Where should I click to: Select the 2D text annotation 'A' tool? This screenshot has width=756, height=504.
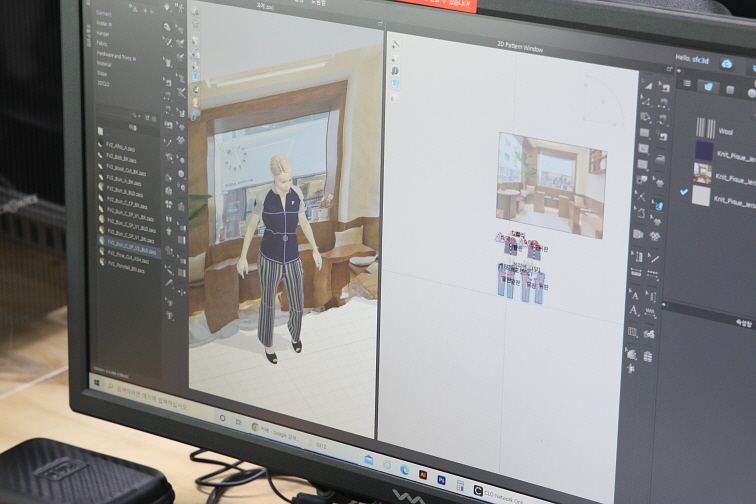pos(633,310)
